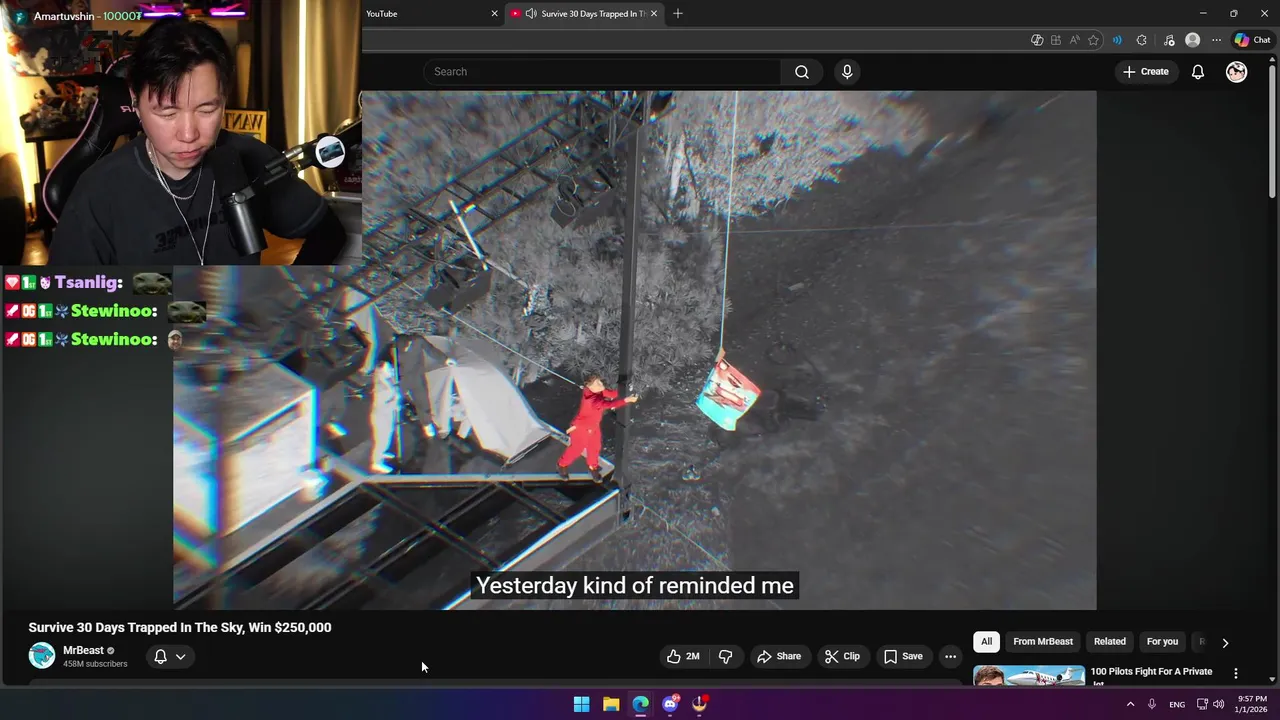Open the Edge browser profile icon

[1192, 40]
